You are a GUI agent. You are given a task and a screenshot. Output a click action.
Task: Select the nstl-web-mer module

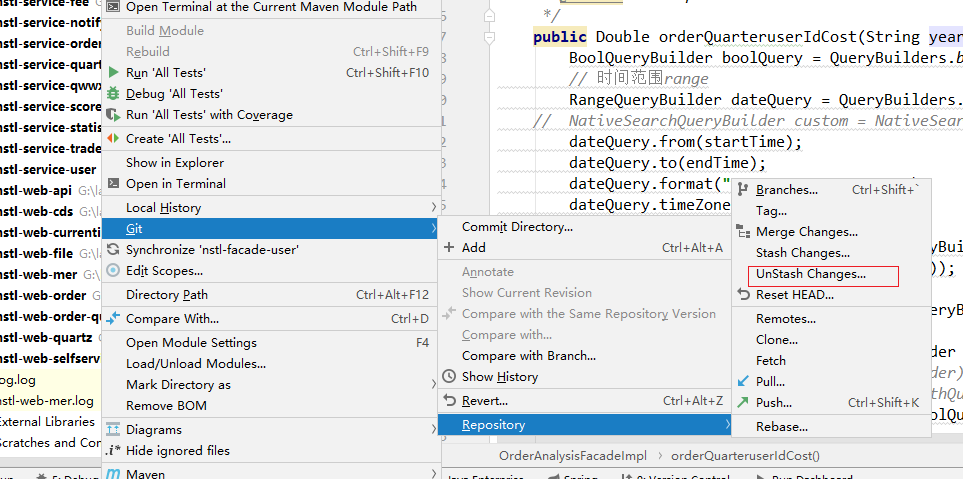pos(39,274)
